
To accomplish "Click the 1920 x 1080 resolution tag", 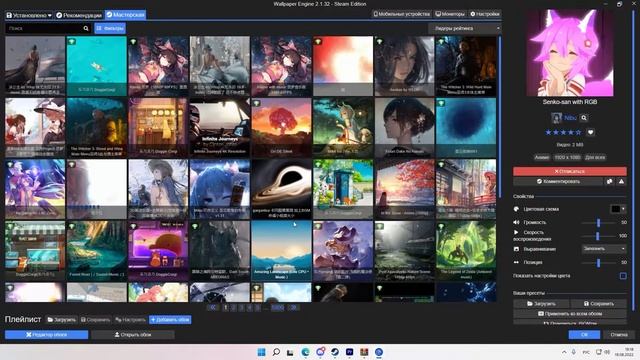I will [567, 157].
